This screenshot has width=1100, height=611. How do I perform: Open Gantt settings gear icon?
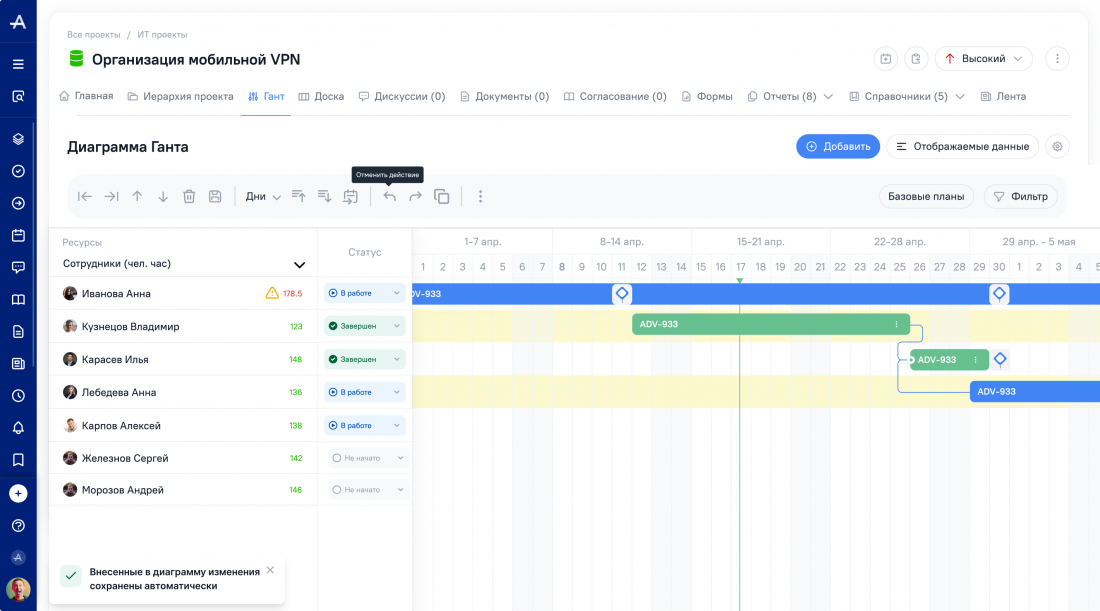(x=1057, y=146)
